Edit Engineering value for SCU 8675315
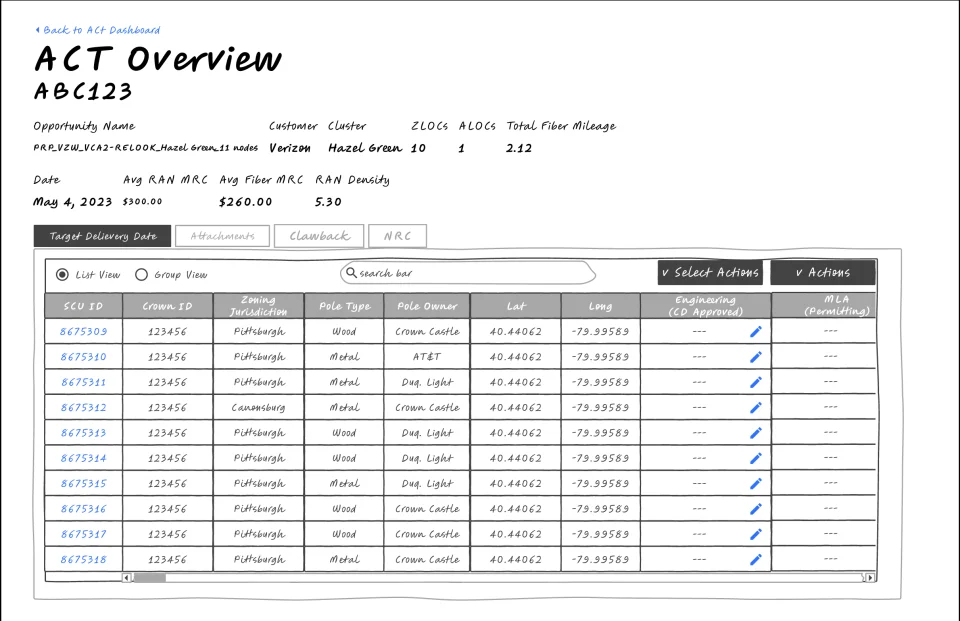Viewport: 960px width, 621px height. point(756,484)
